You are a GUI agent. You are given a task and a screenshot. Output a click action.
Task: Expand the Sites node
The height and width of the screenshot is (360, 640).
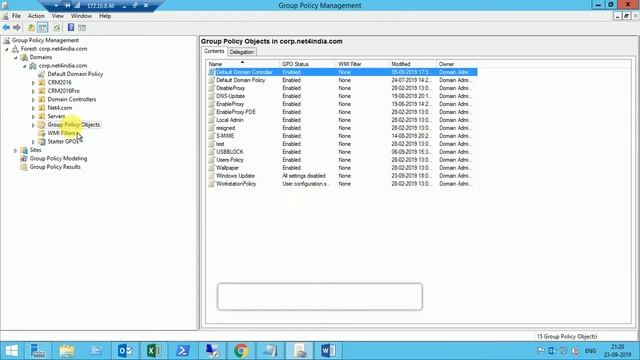tap(16, 151)
